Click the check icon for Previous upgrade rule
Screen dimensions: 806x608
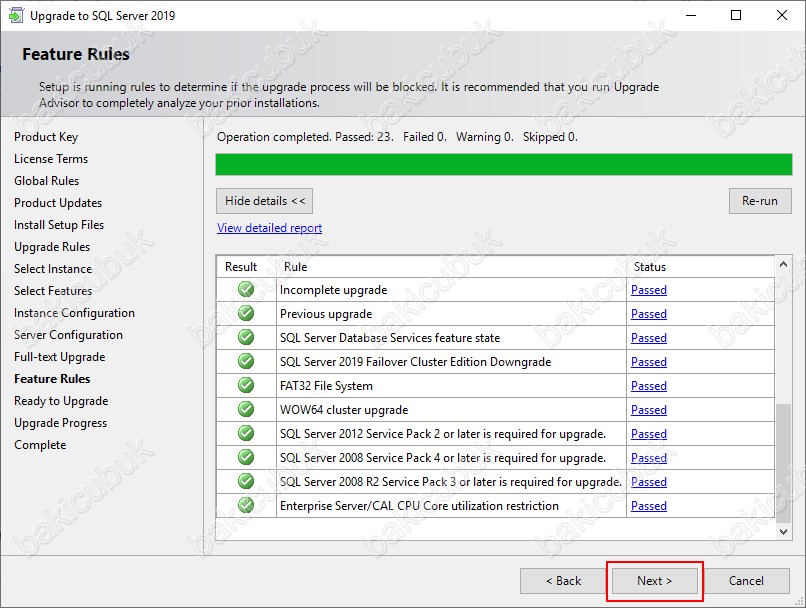tap(246, 313)
